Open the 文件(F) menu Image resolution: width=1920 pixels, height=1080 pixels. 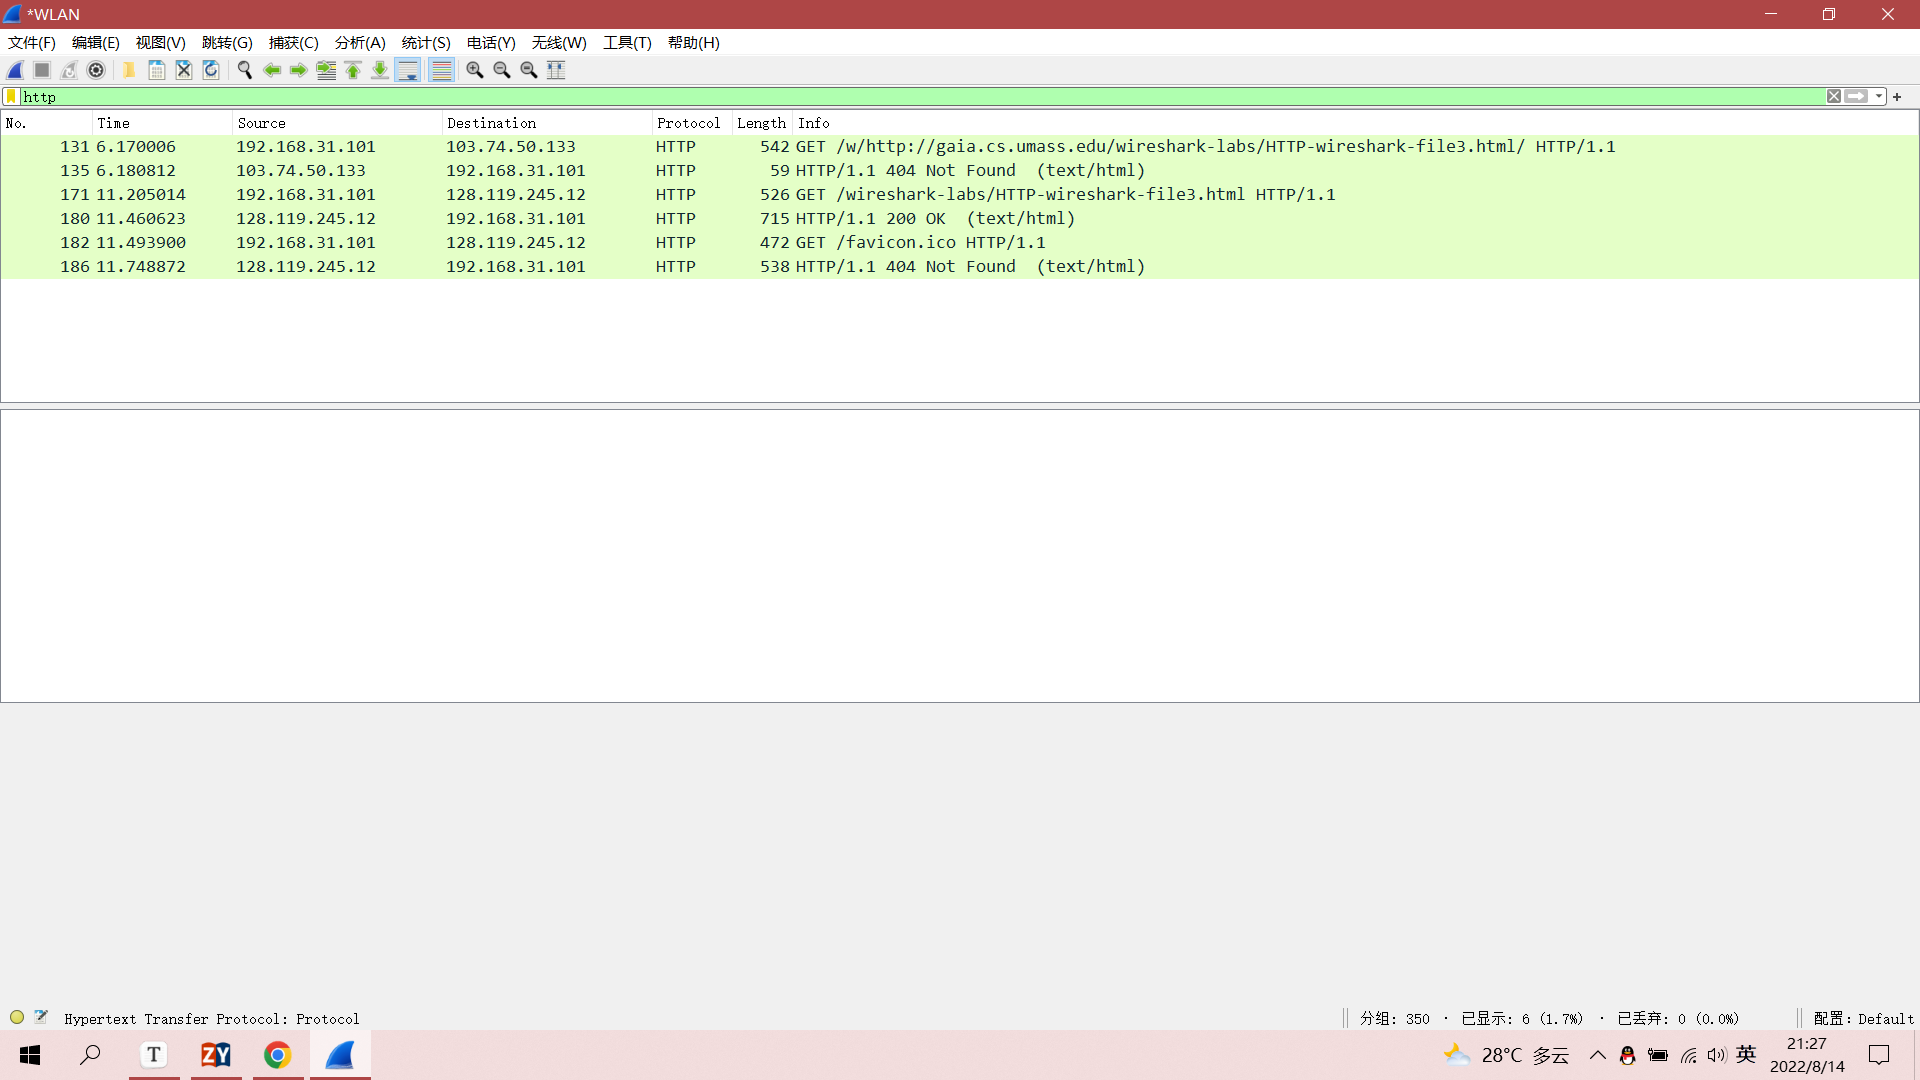point(32,43)
